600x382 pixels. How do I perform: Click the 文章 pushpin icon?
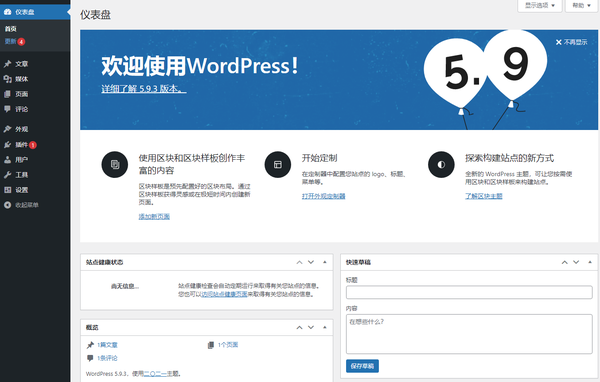(x=7, y=64)
